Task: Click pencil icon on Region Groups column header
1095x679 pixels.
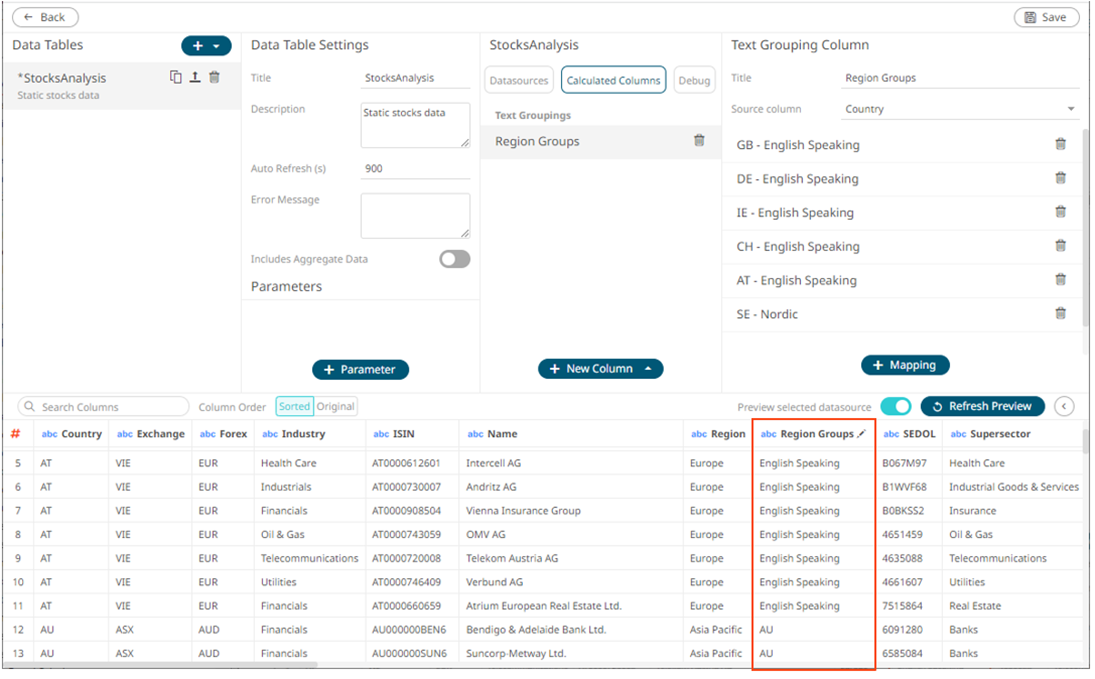Action: pyautogui.click(x=862, y=434)
